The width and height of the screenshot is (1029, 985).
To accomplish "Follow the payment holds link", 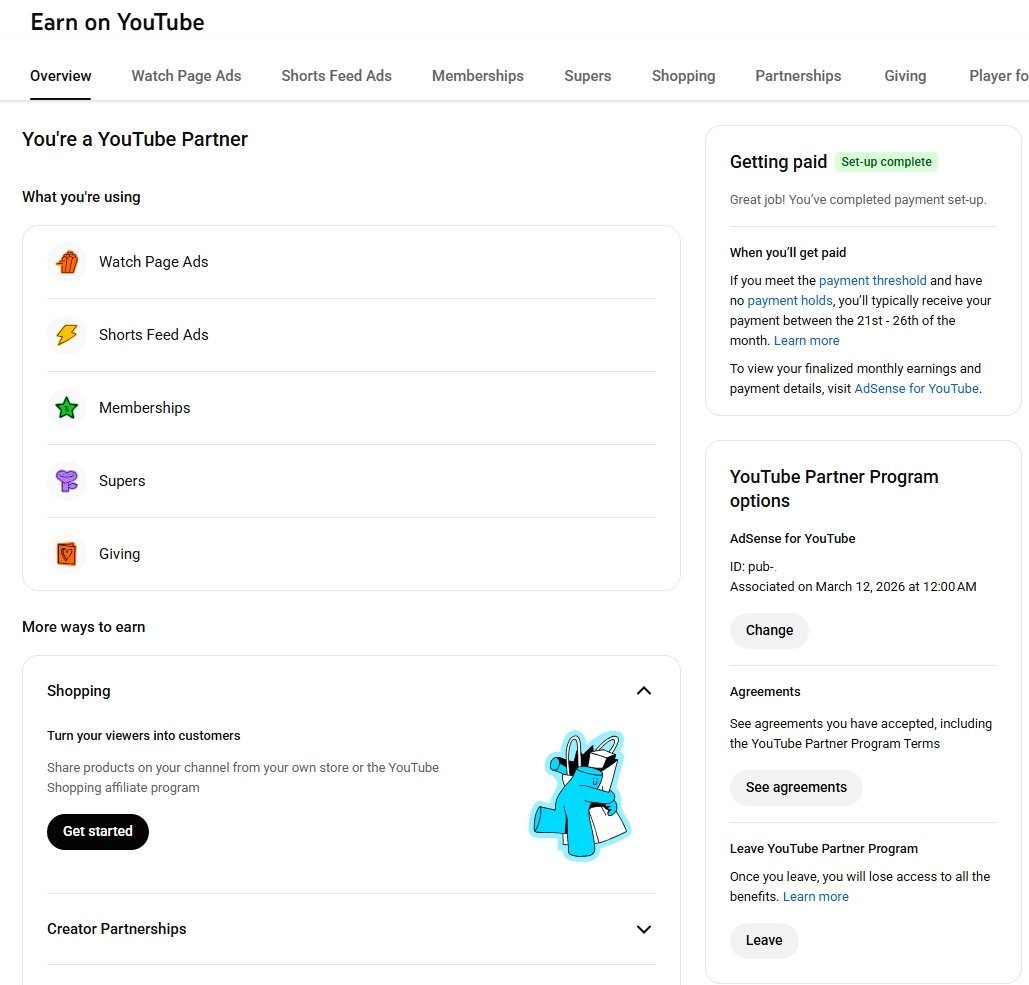I will click(x=789, y=301).
